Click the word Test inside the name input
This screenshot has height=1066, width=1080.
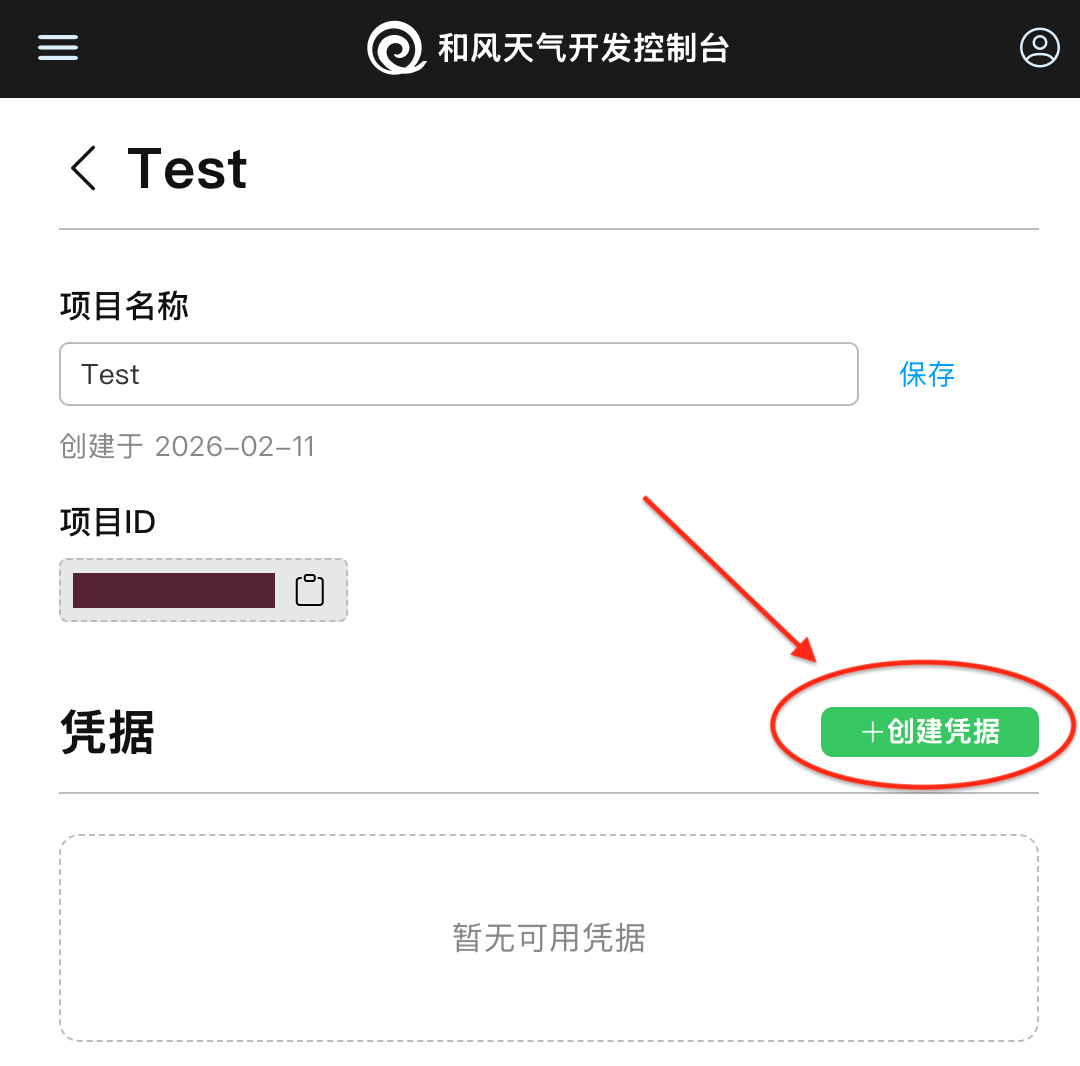(110, 374)
